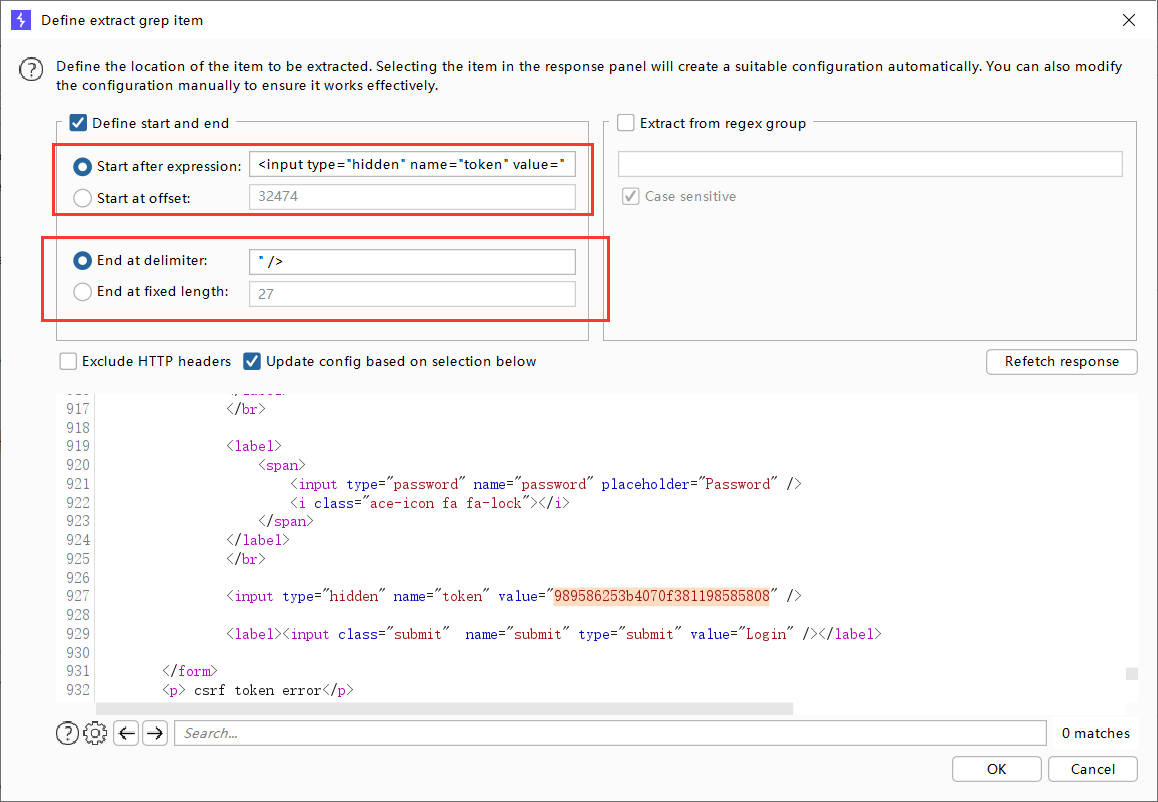Close the Define extract grep item dialog
The height and width of the screenshot is (802, 1158).
point(1128,20)
